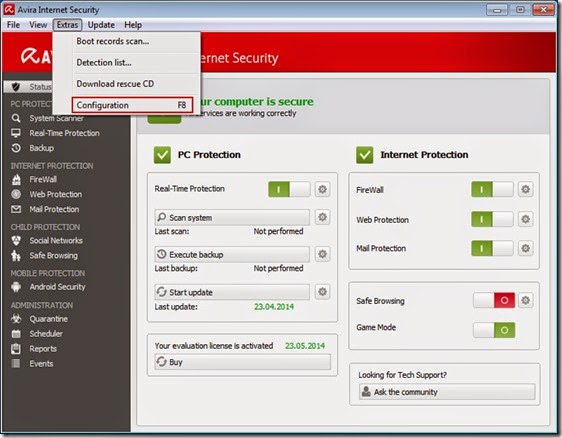Click the Mail Protection envelope icon in sidebar
Screen dimensions: 562x438
click(x=16, y=209)
